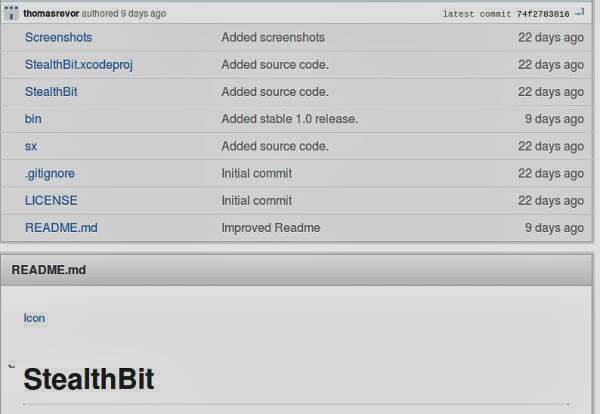Click the Icon image link in README
Image resolution: width=600 pixels, height=414 pixels.
pos(34,318)
